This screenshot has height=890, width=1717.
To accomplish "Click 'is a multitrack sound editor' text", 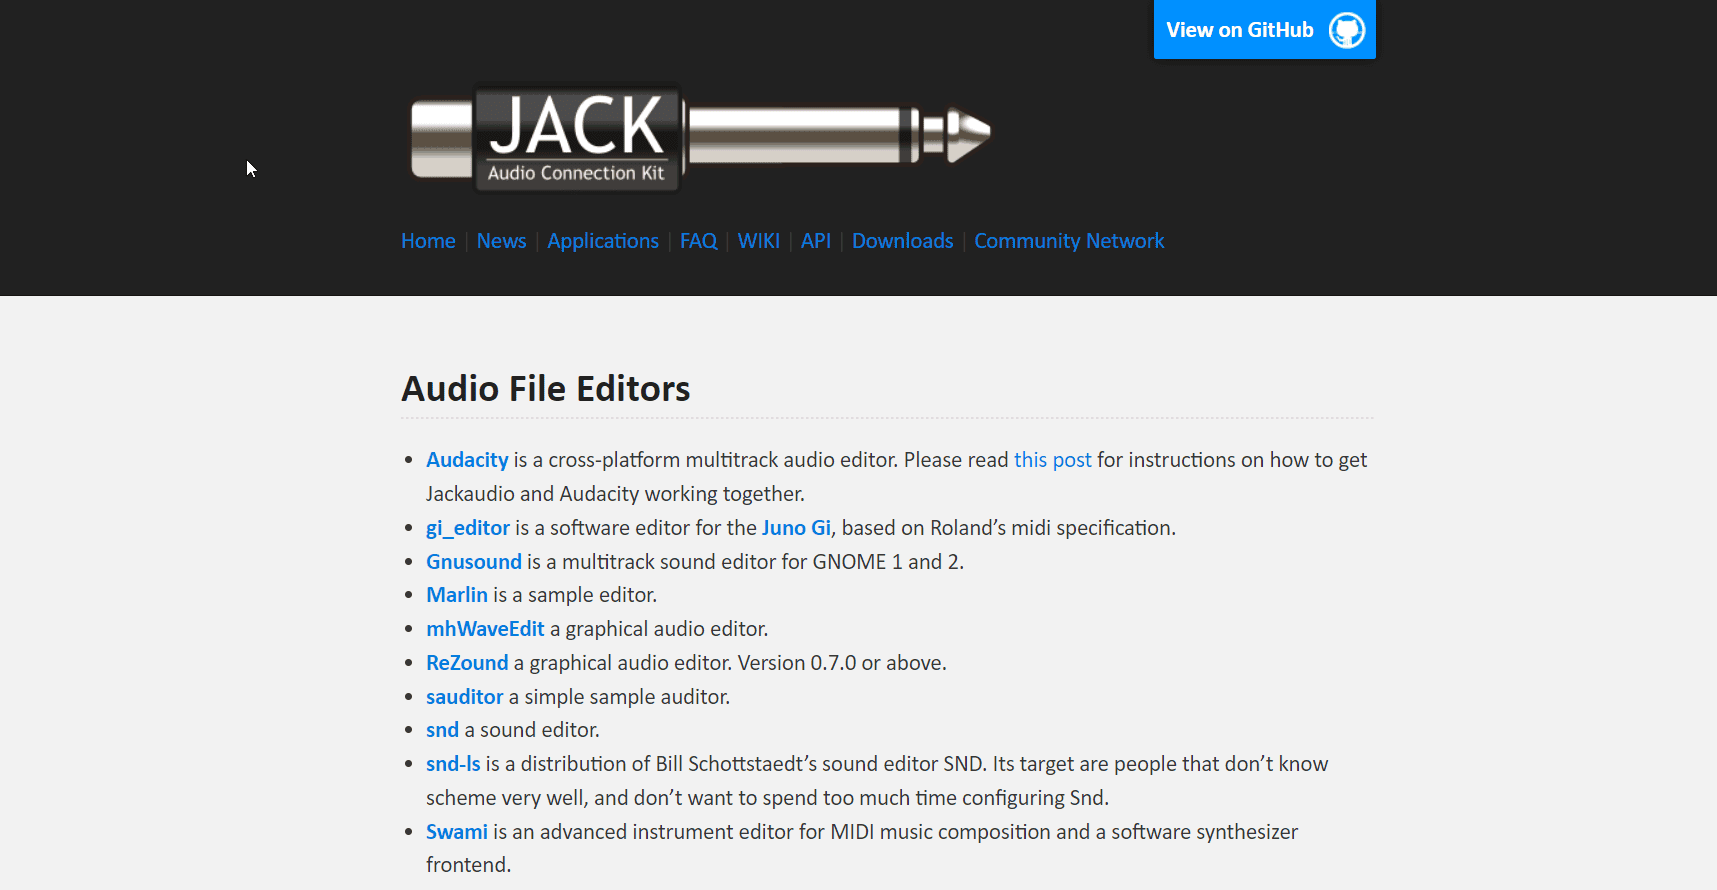I will coord(652,562).
